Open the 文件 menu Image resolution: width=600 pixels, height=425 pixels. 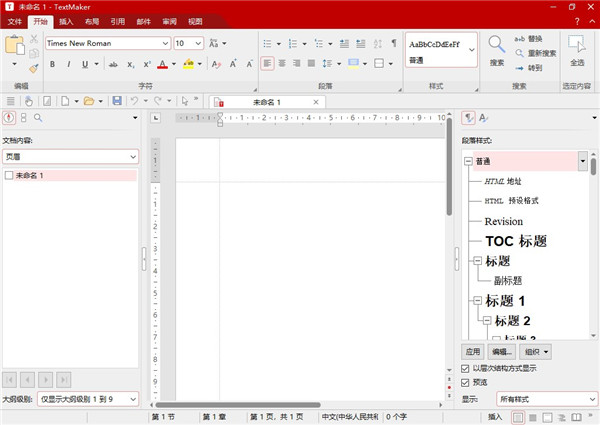(x=15, y=20)
